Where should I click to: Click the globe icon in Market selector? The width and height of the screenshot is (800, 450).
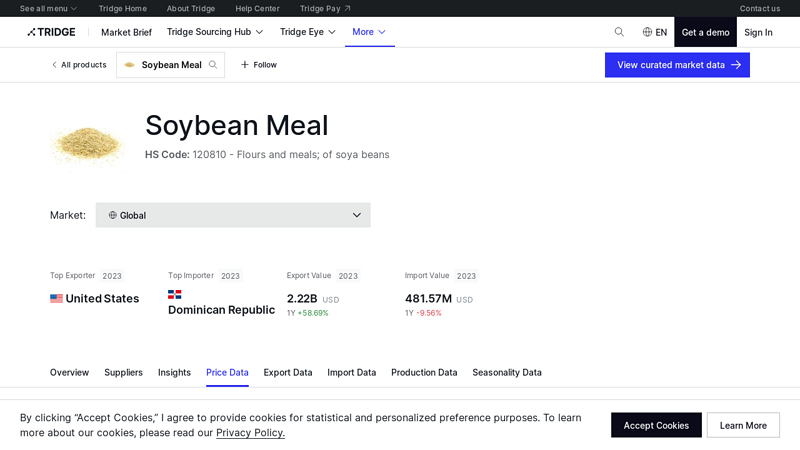click(113, 215)
